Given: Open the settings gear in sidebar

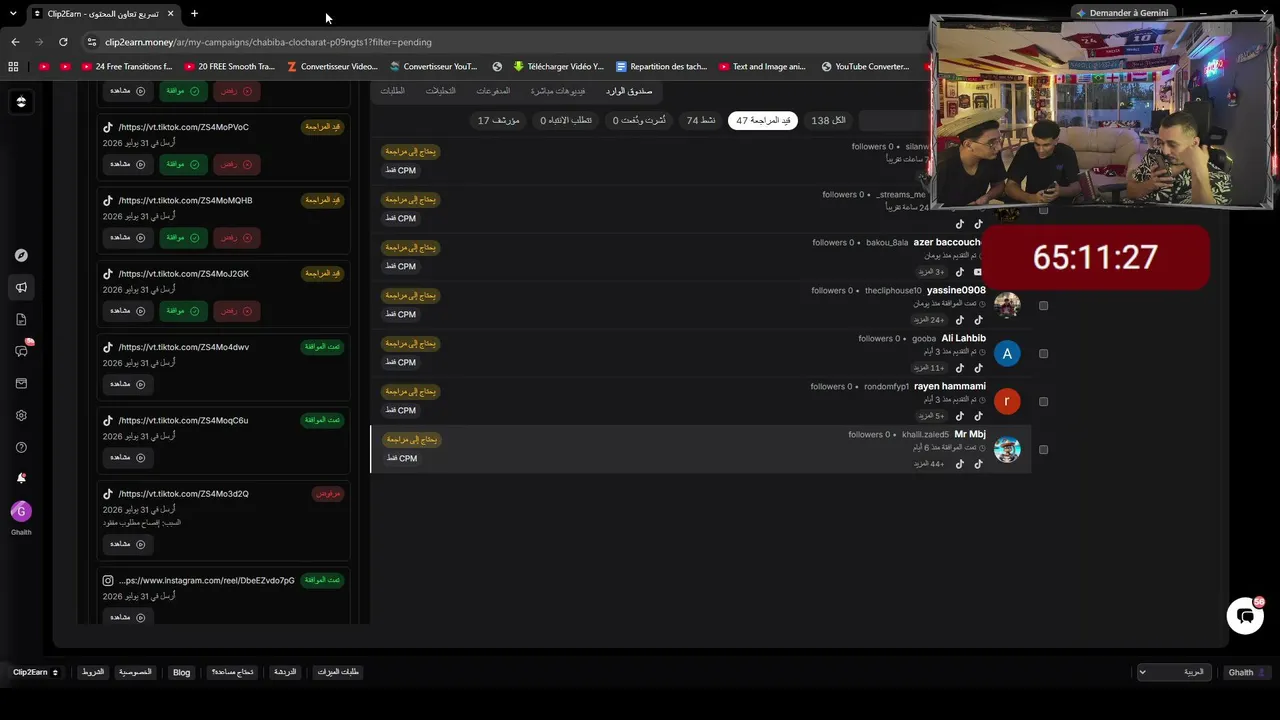Looking at the screenshot, I should coord(21,415).
